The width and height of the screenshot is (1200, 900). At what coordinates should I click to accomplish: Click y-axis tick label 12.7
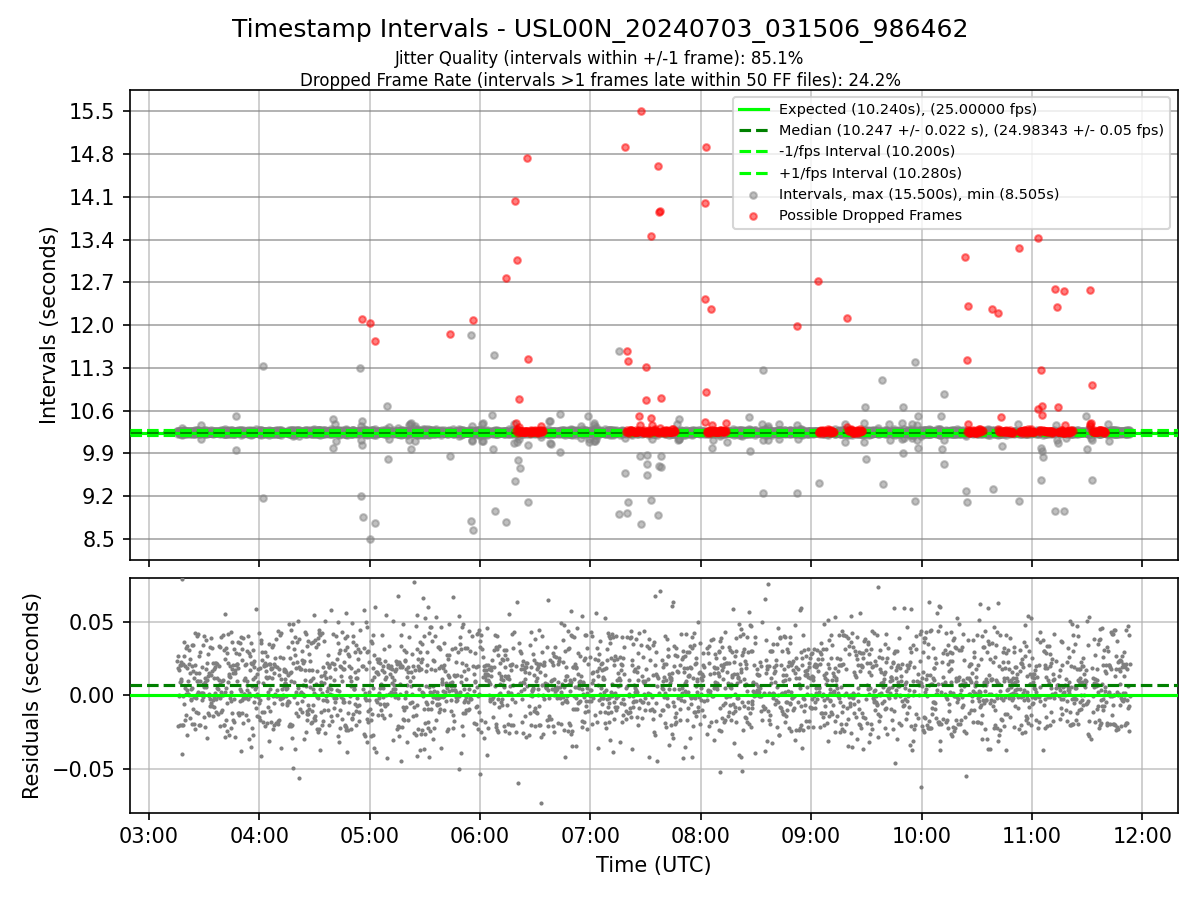click(92, 282)
